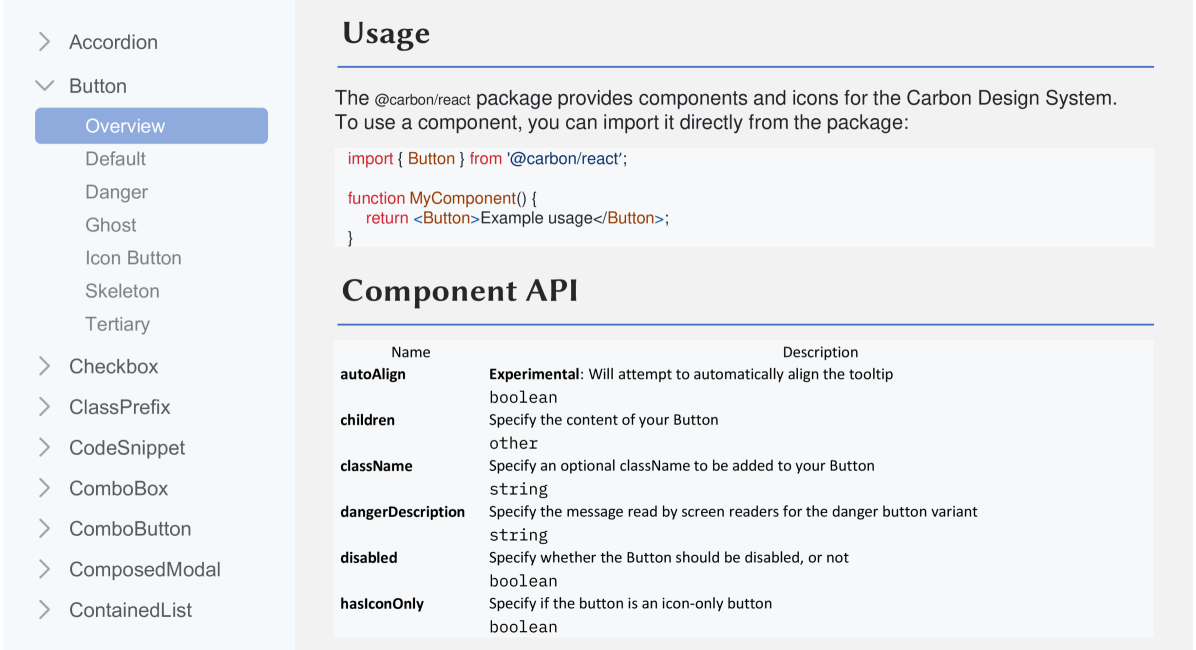The width and height of the screenshot is (1196, 650).
Task: Expand the ComboButton chevron icon
Action: 44,528
